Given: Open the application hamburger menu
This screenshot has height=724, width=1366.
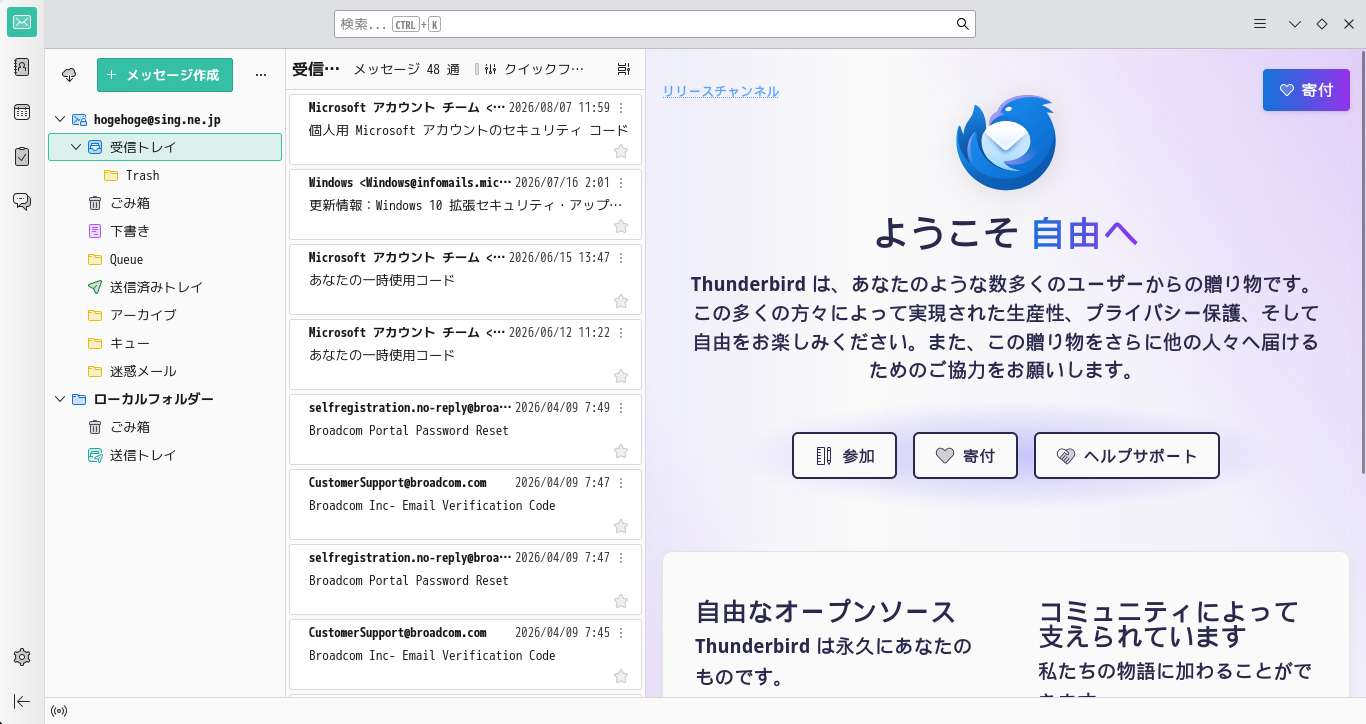Looking at the screenshot, I should [x=1261, y=24].
